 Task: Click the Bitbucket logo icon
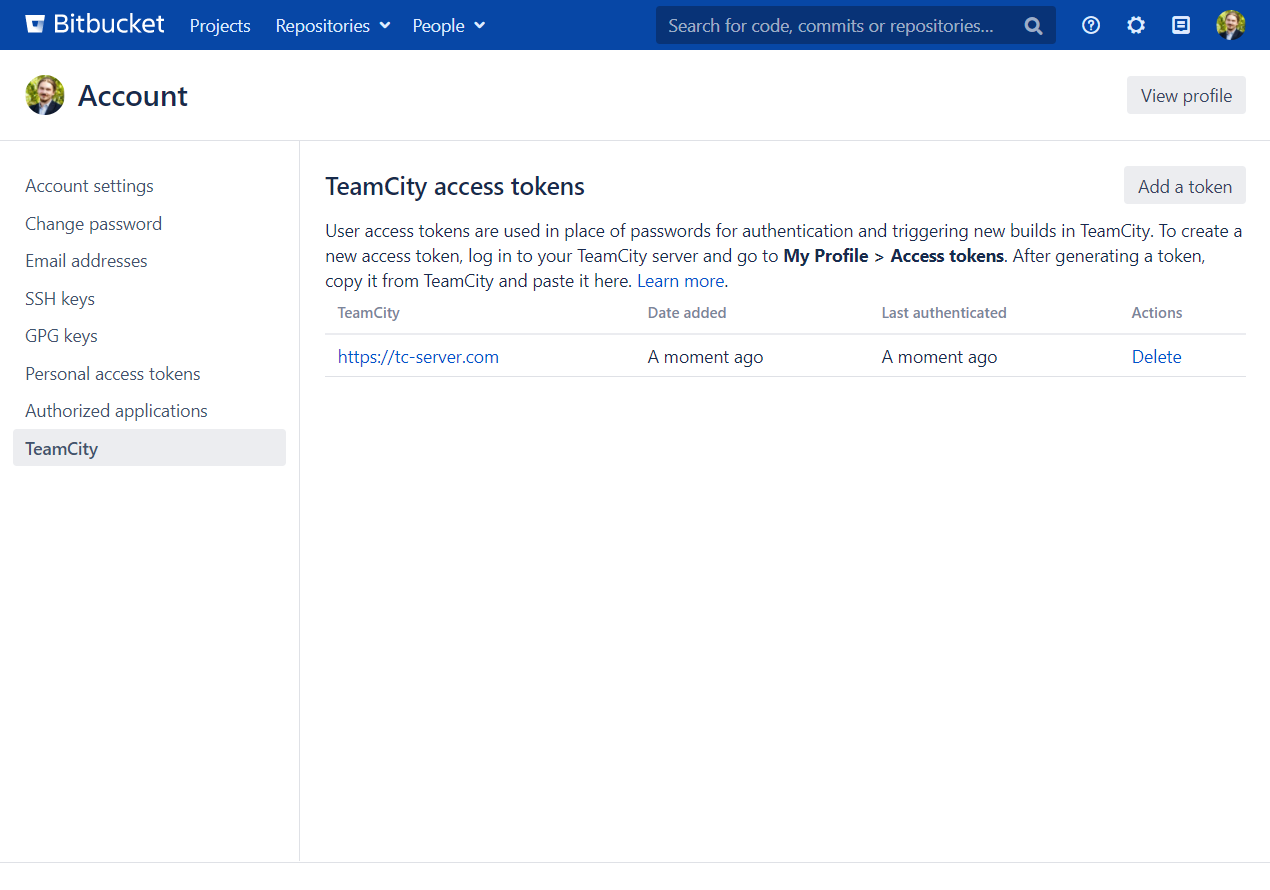pos(35,25)
